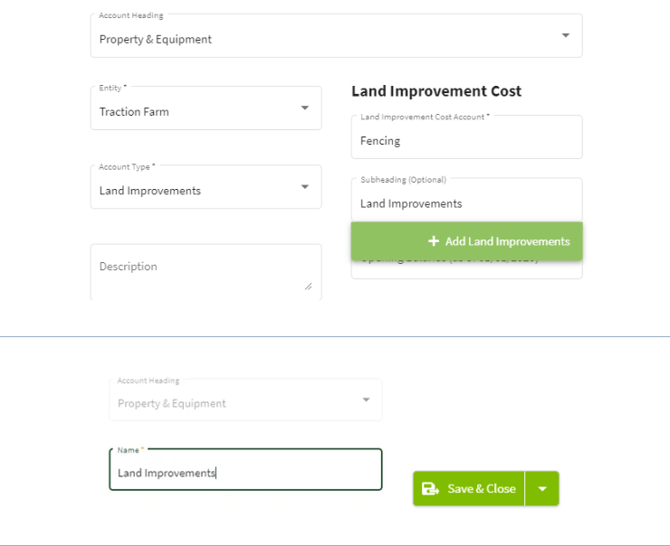Open the top Account Heading dropdown arrow
Image resolution: width=670 pixels, height=546 pixels.
565,36
